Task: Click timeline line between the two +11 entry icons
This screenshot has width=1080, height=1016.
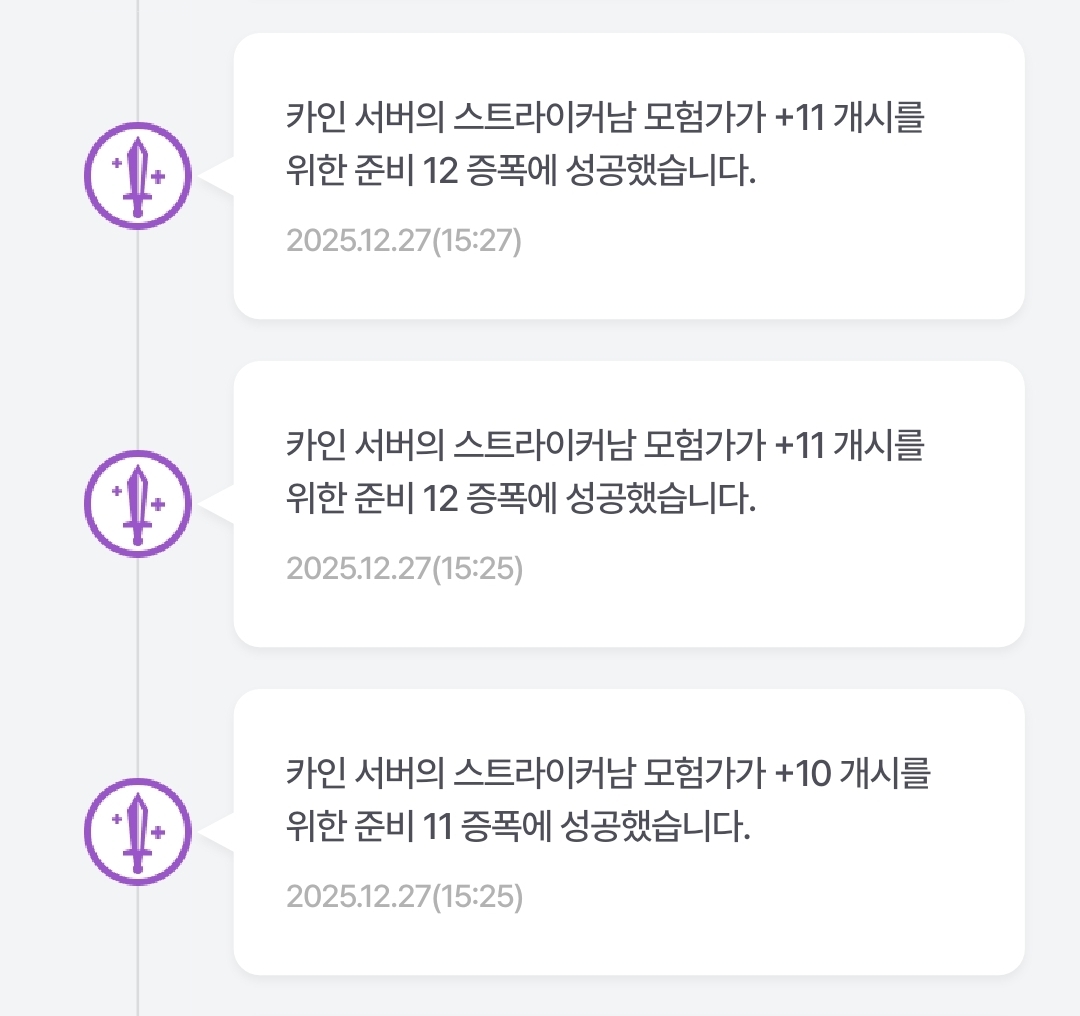Action: tap(138, 340)
